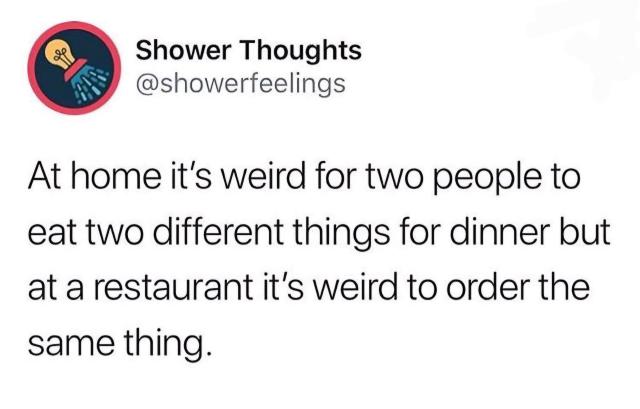Open the Shower Thoughts profile avatar
Screen dimensions: 640x409
(x=74, y=68)
